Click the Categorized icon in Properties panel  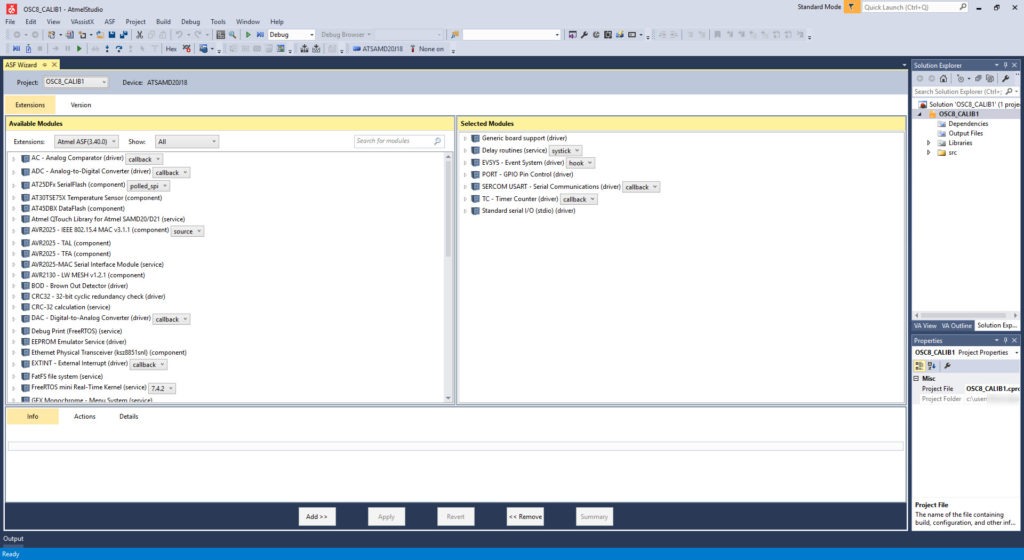[920, 366]
